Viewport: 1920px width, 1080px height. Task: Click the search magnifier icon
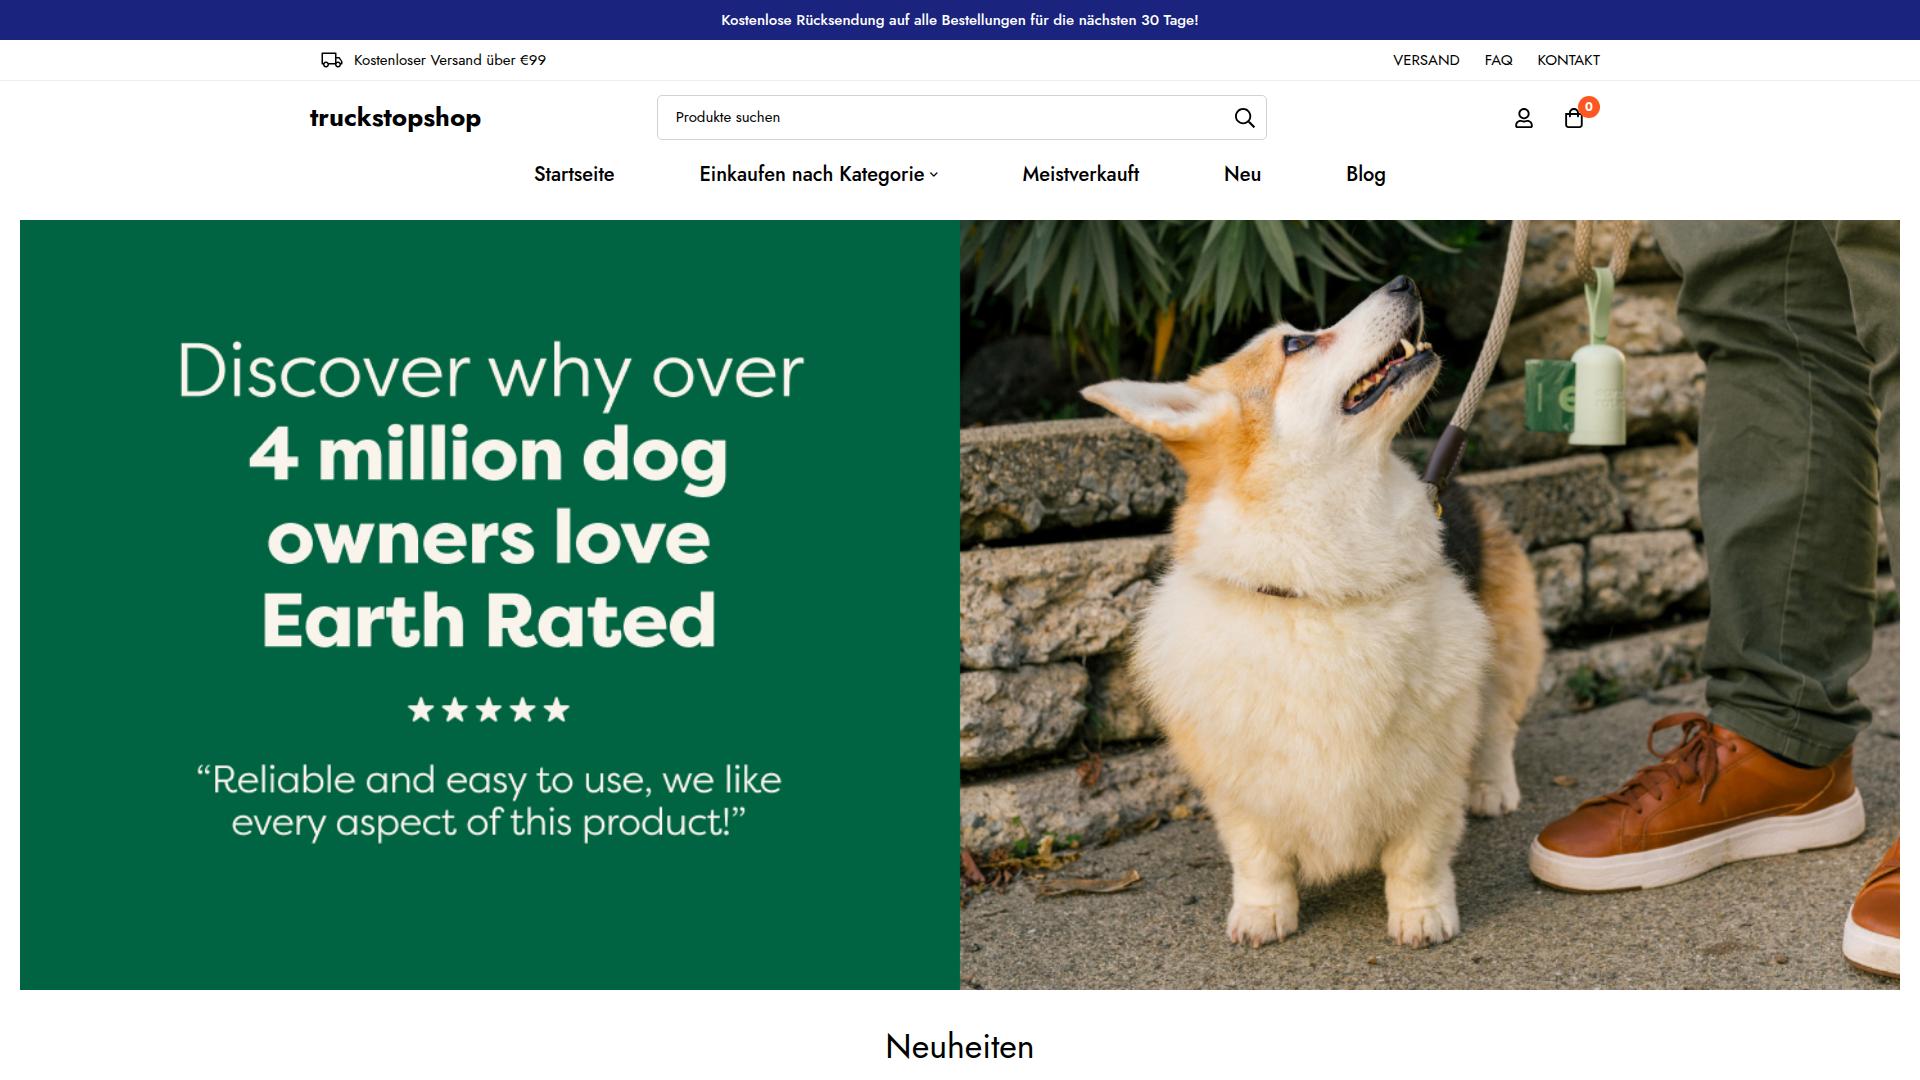pyautogui.click(x=1244, y=118)
